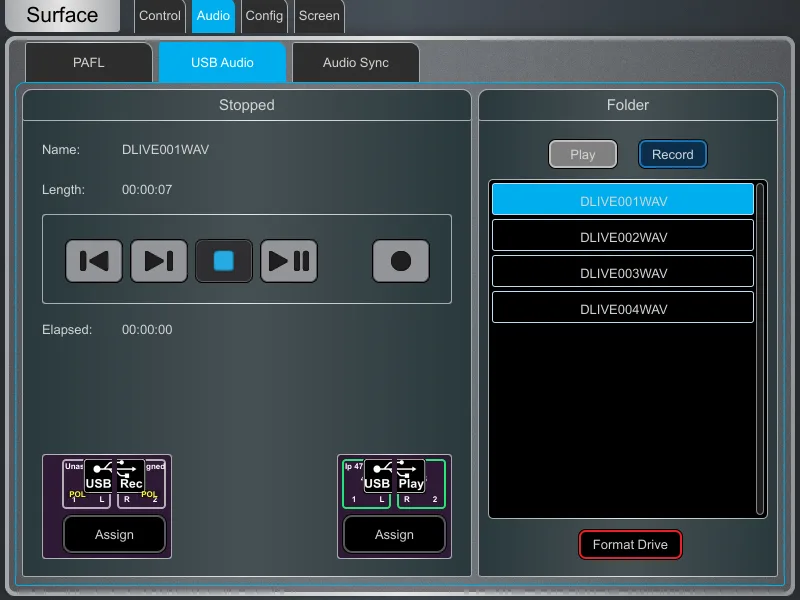This screenshot has width=800, height=600.
Task: Click the Surface header label
Action: [x=62, y=15]
